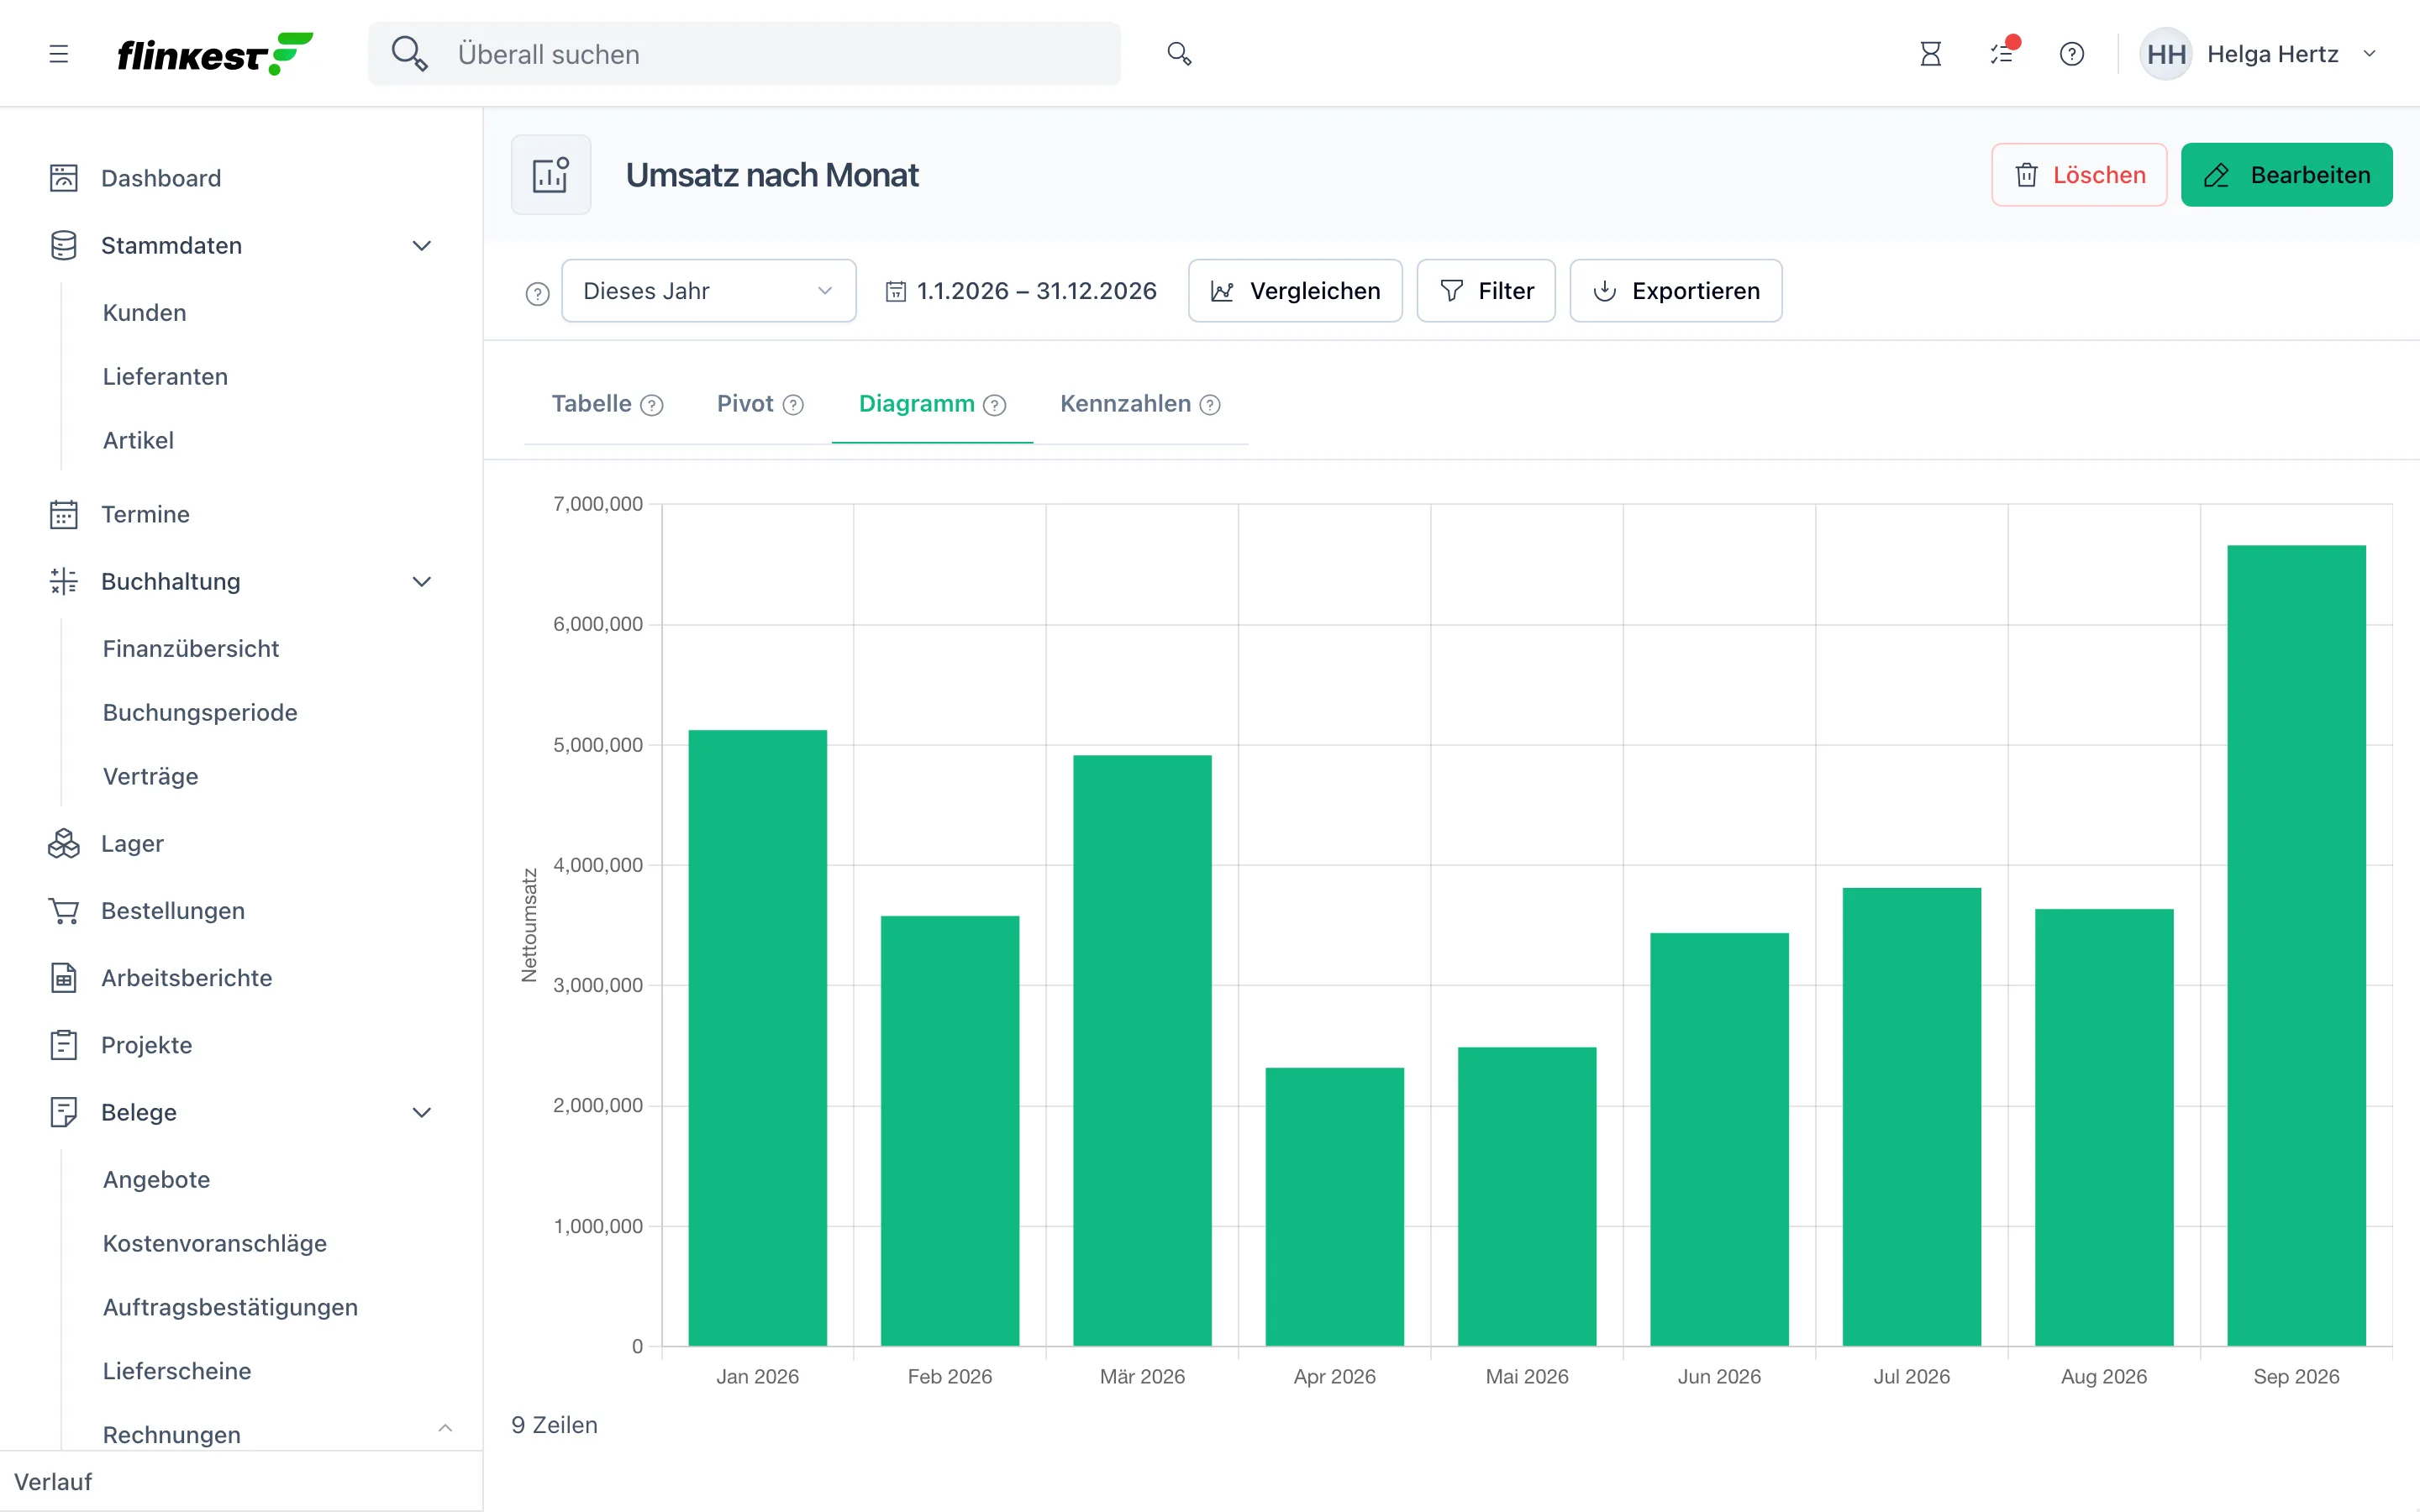Viewport: 2420px width, 1512px height.
Task: Click the Vergleichen button
Action: pos(1295,291)
